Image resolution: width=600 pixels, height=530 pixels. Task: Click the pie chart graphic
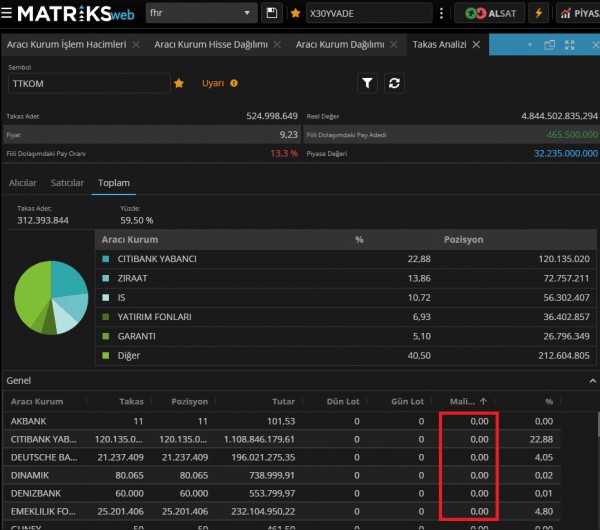[x=51, y=298]
